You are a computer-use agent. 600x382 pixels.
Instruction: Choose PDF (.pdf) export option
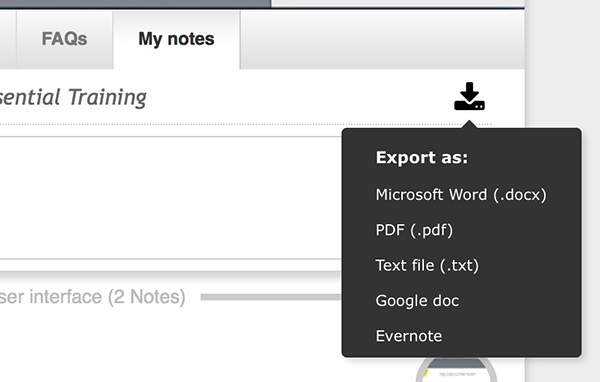click(414, 230)
